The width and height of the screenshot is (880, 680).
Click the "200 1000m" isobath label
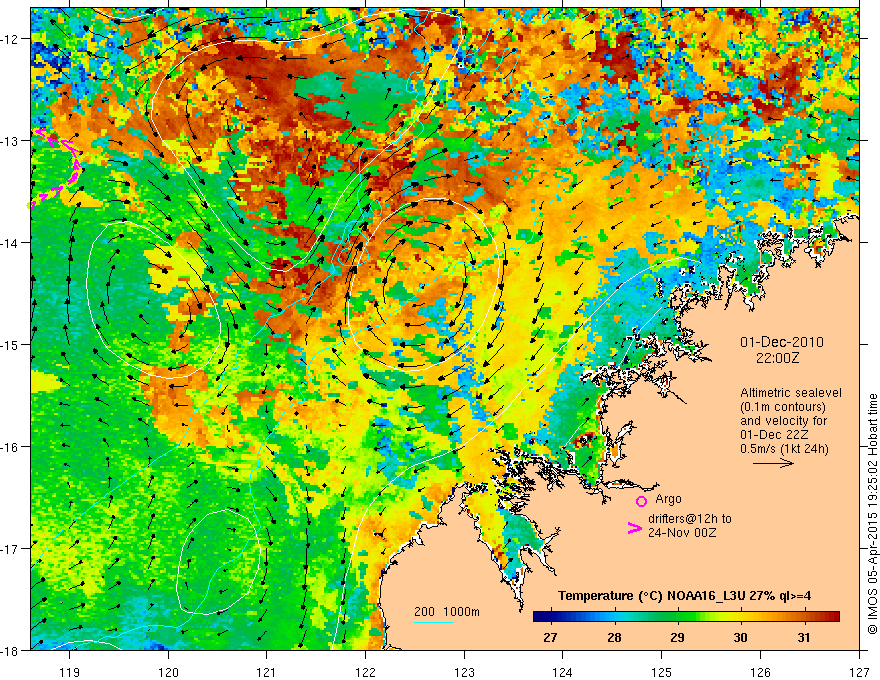pos(447,612)
